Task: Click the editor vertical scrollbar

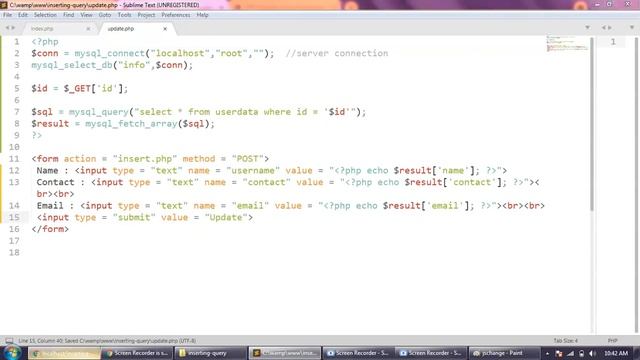Action: (x=592, y=124)
